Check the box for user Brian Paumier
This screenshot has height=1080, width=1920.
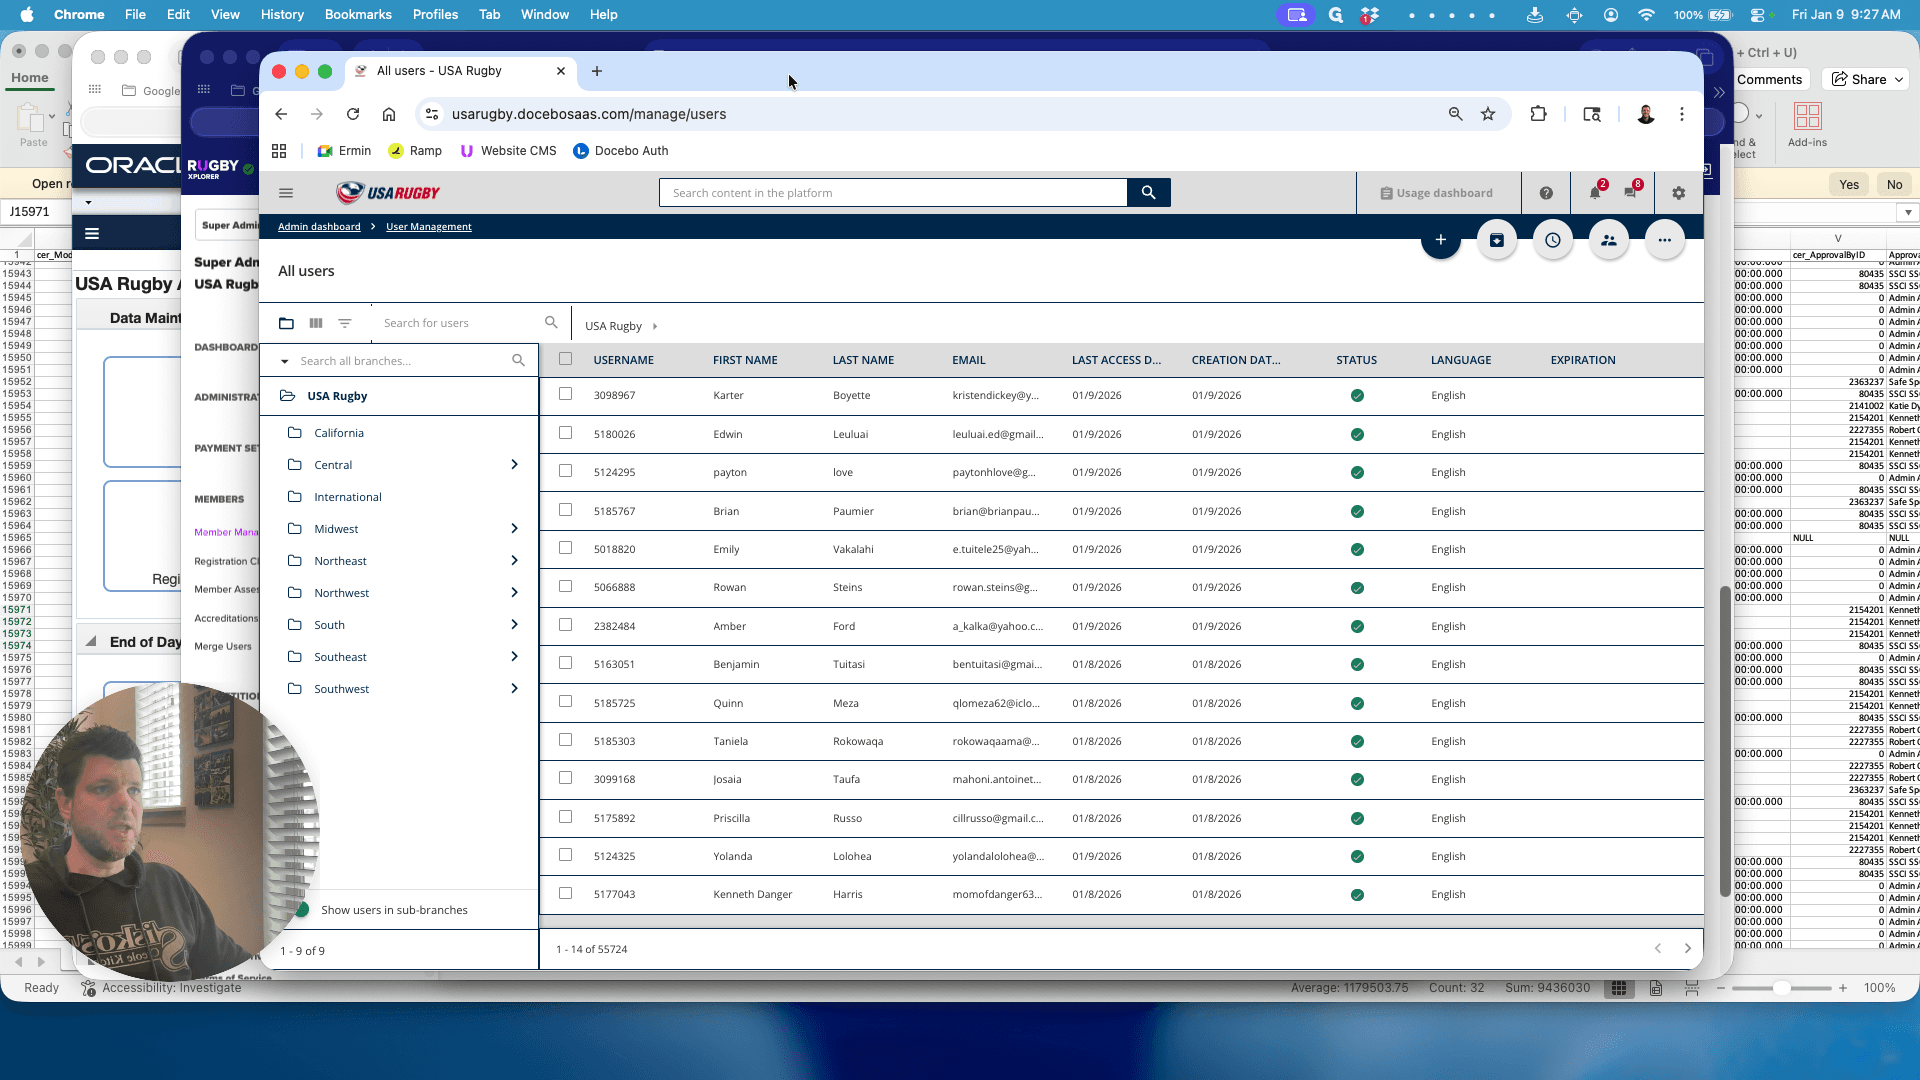pos(566,510)
